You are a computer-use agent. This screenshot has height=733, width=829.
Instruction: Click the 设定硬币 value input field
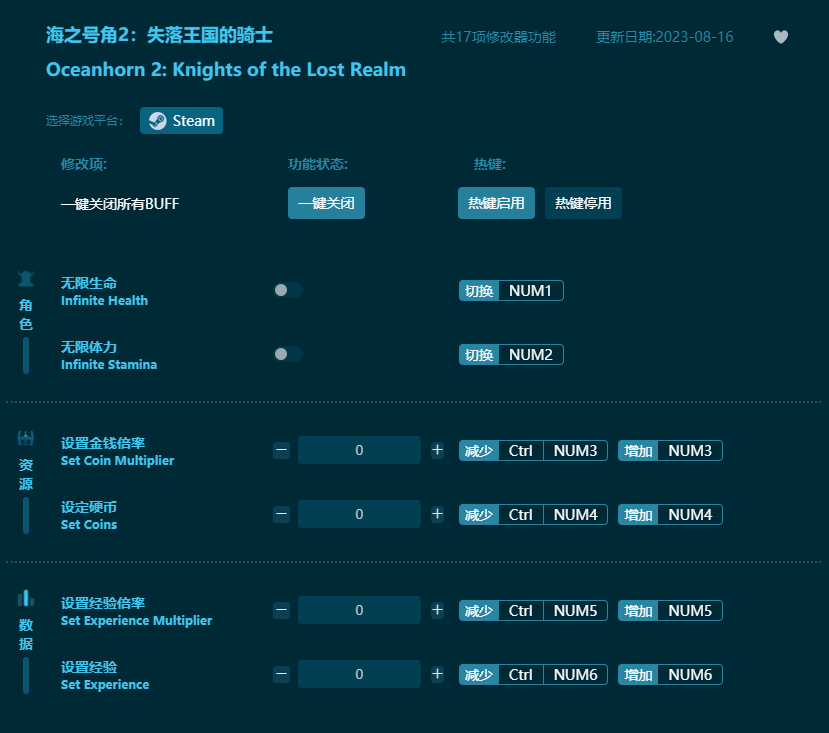359,514
